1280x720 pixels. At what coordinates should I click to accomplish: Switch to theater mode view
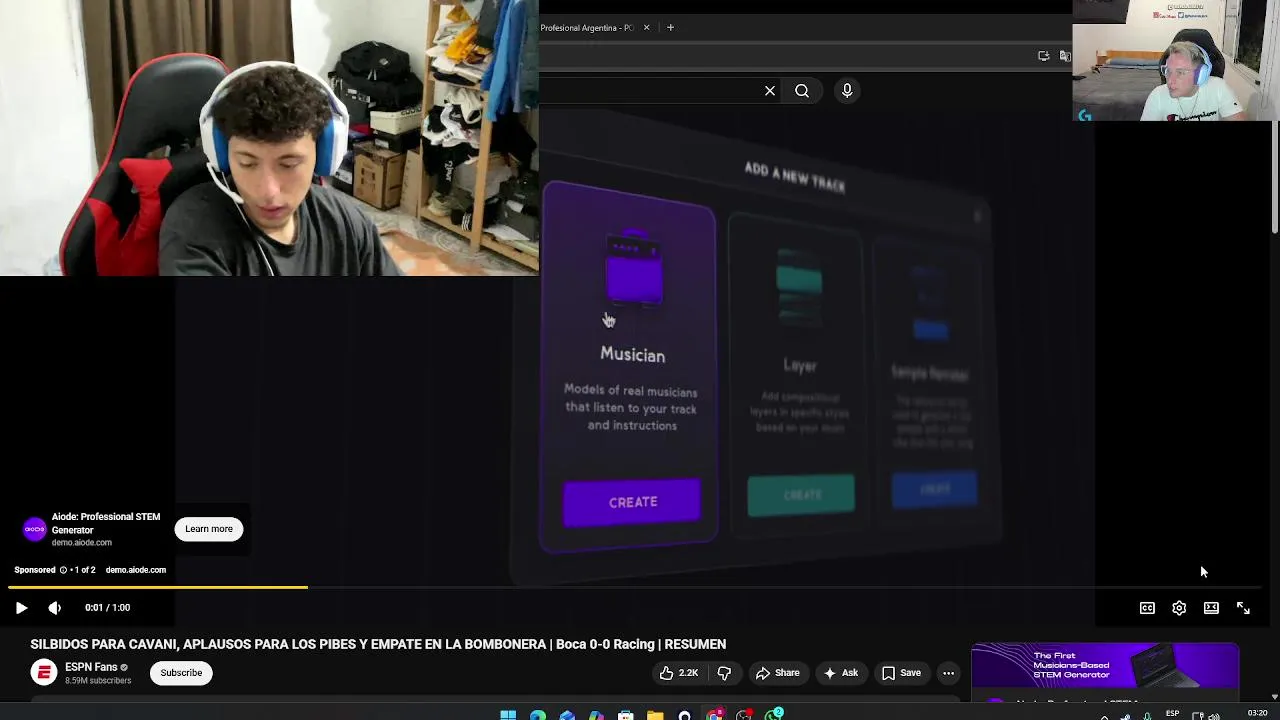point(1211,608)
